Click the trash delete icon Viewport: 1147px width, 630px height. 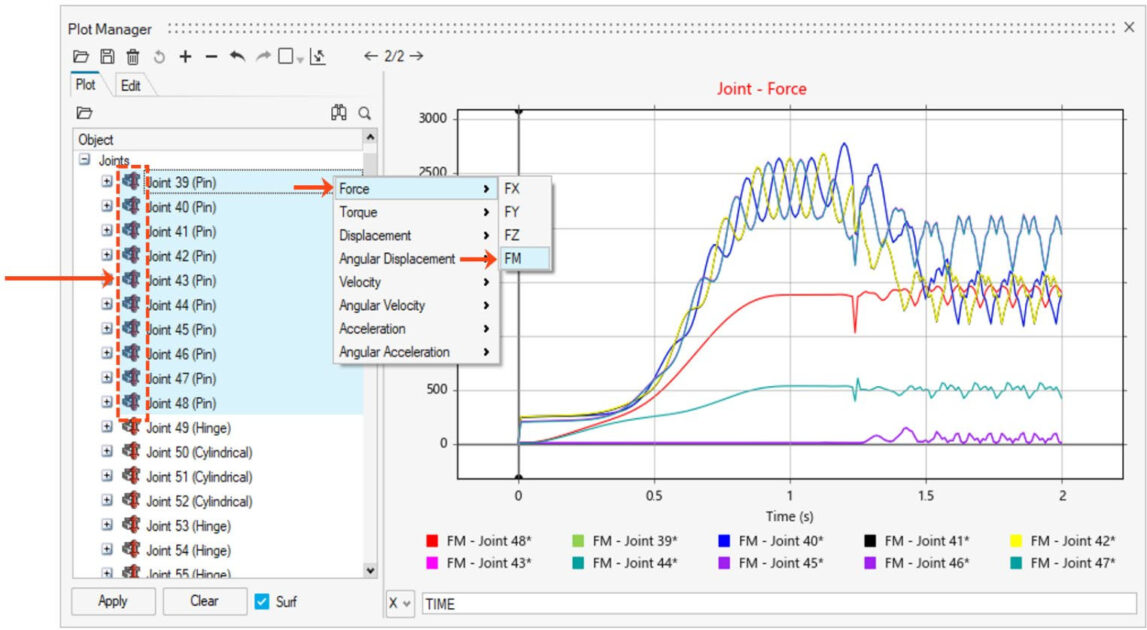(x=132, y=57)
